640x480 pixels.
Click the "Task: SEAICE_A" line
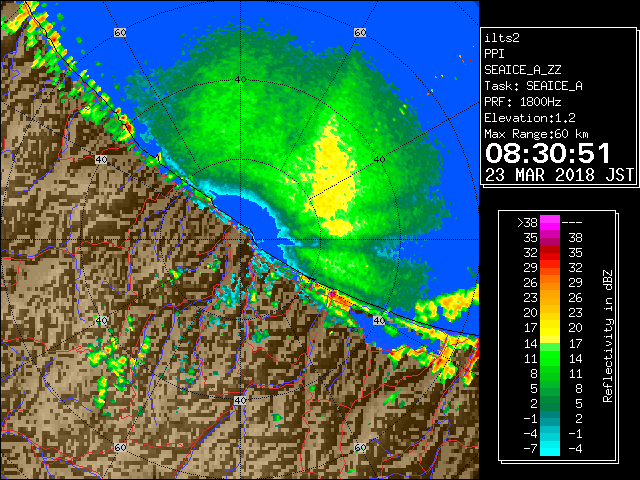click(533, 86)
